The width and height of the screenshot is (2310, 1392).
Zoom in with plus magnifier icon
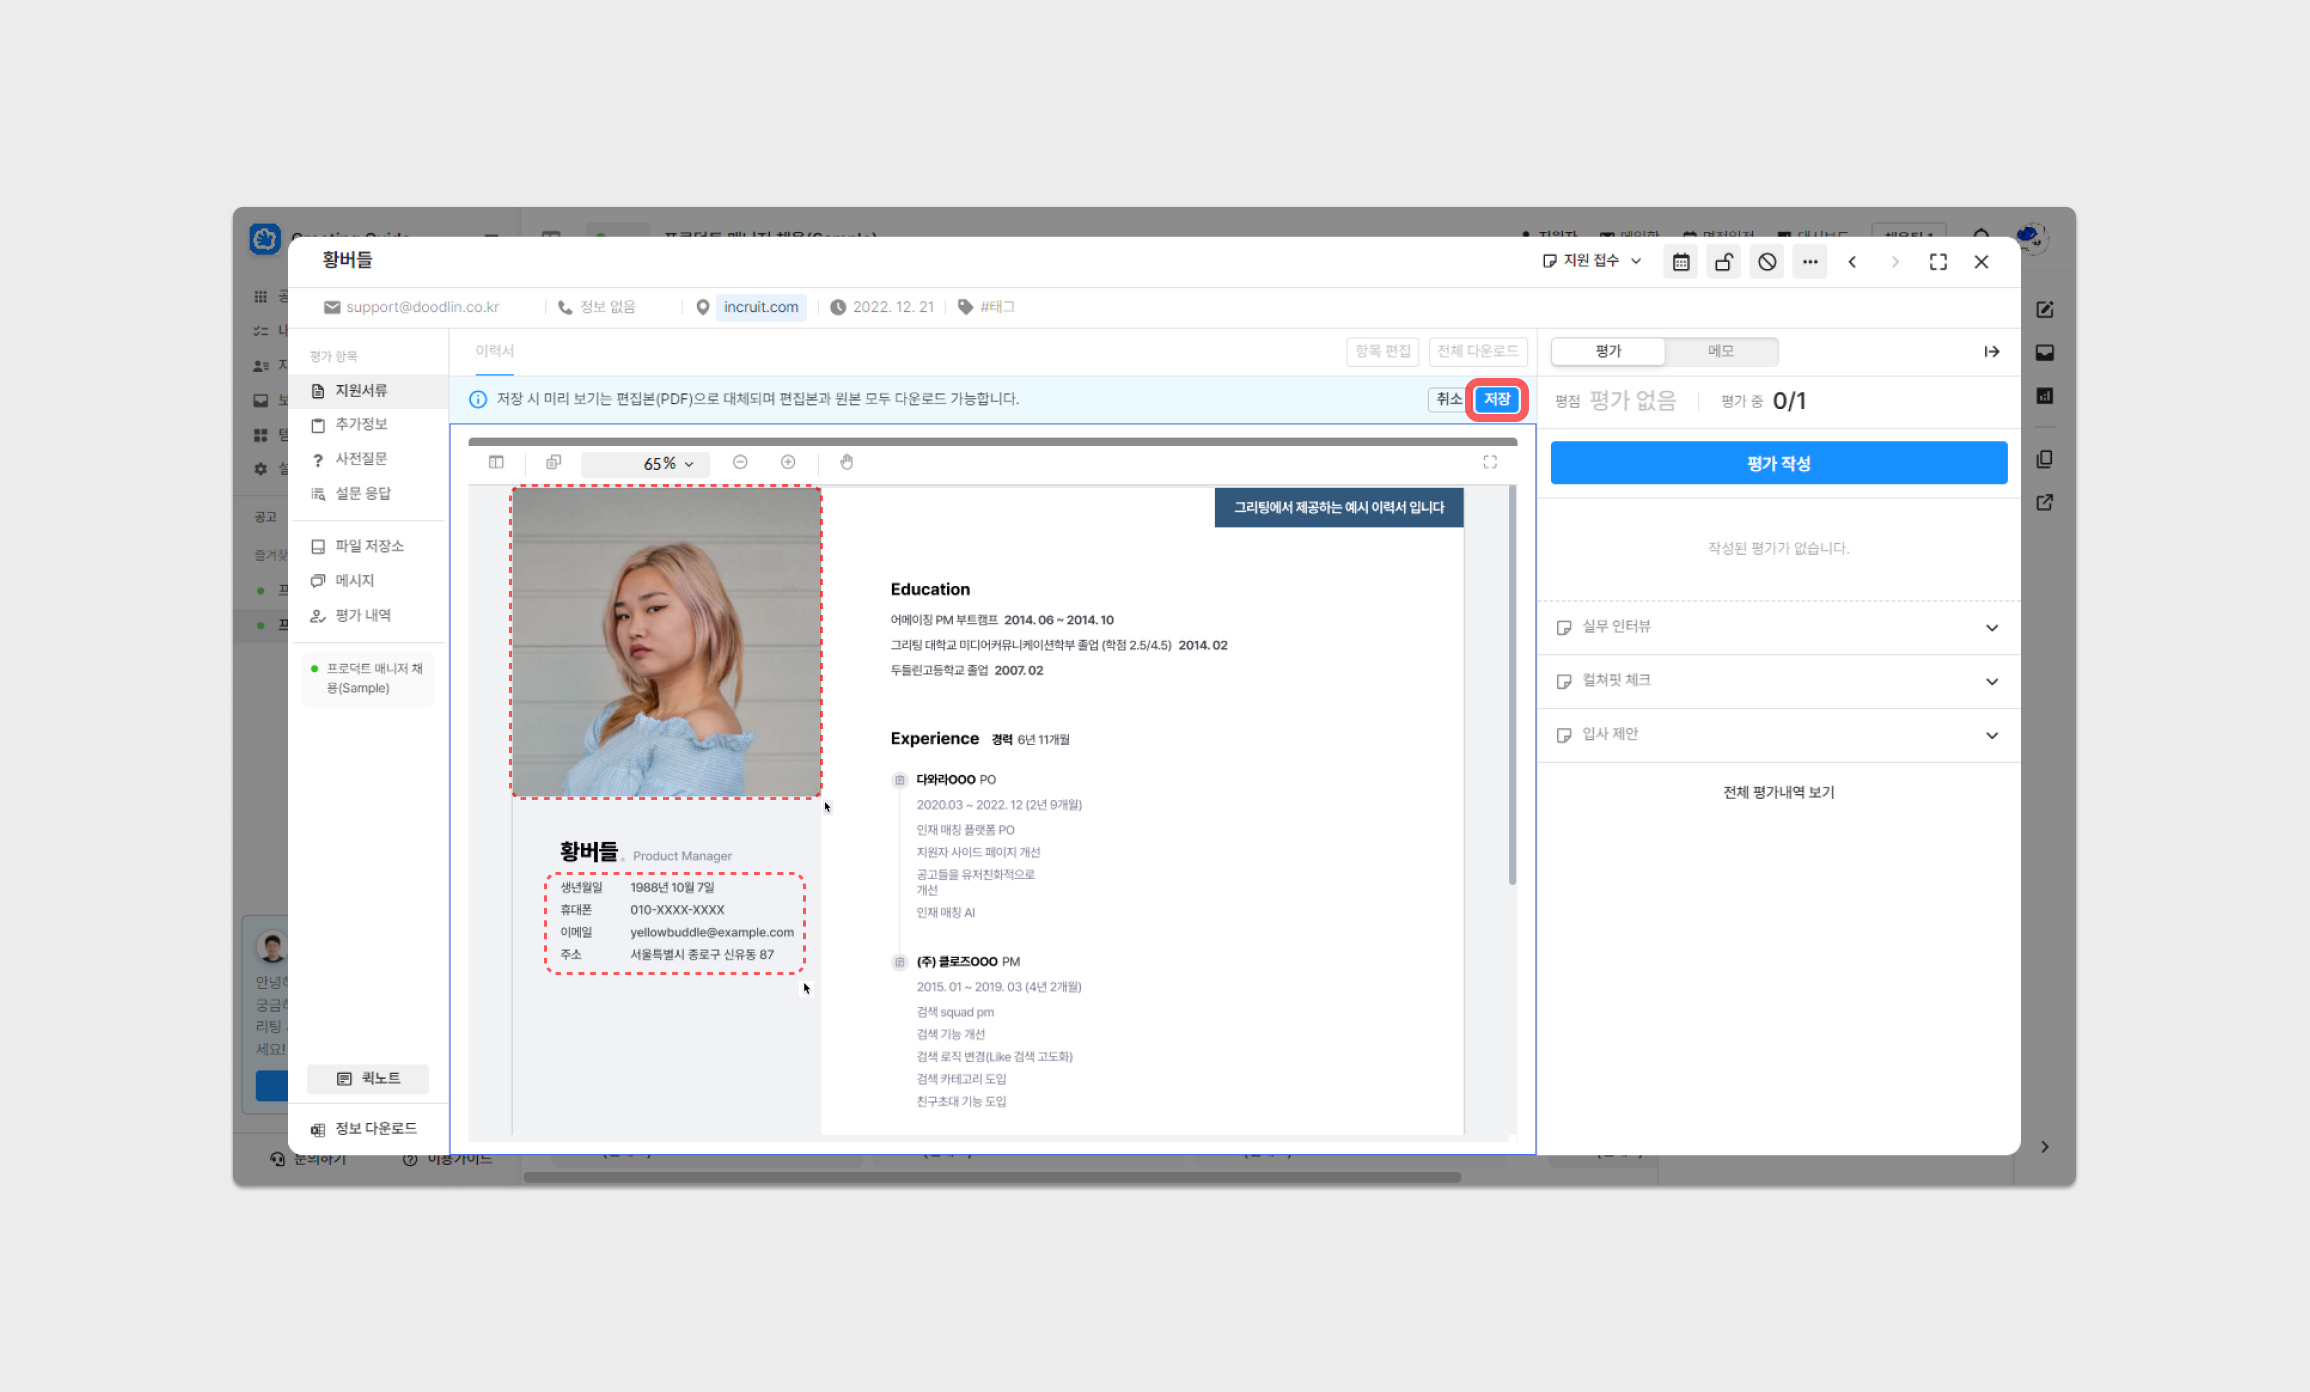[788, 462]
